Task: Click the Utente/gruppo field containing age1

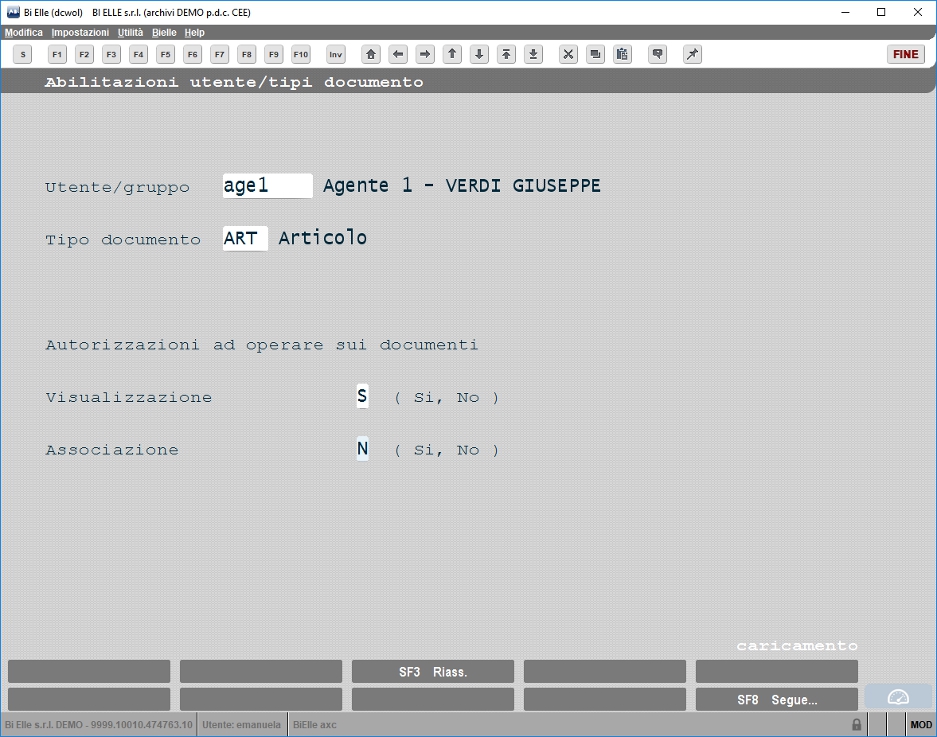Action: [268, 186]
